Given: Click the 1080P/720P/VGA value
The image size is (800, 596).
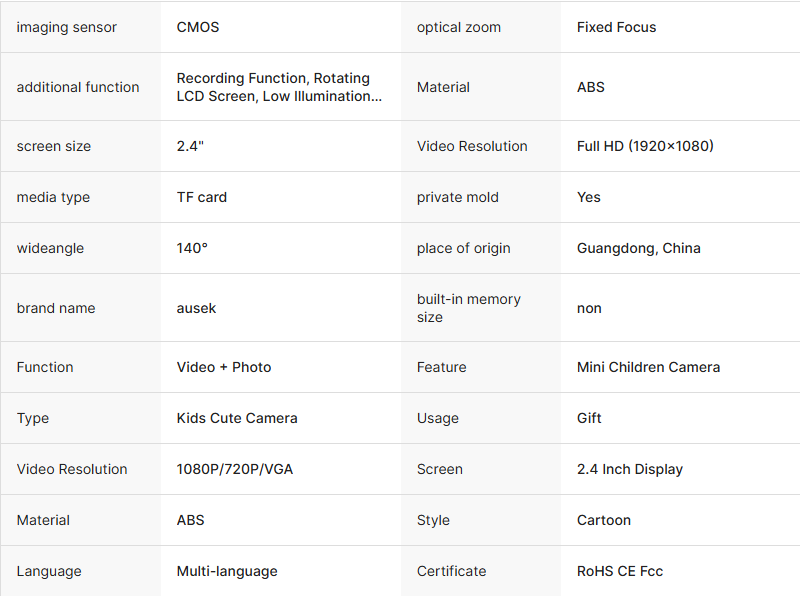Looking at the screenshot, I should [x=235, y=469].
